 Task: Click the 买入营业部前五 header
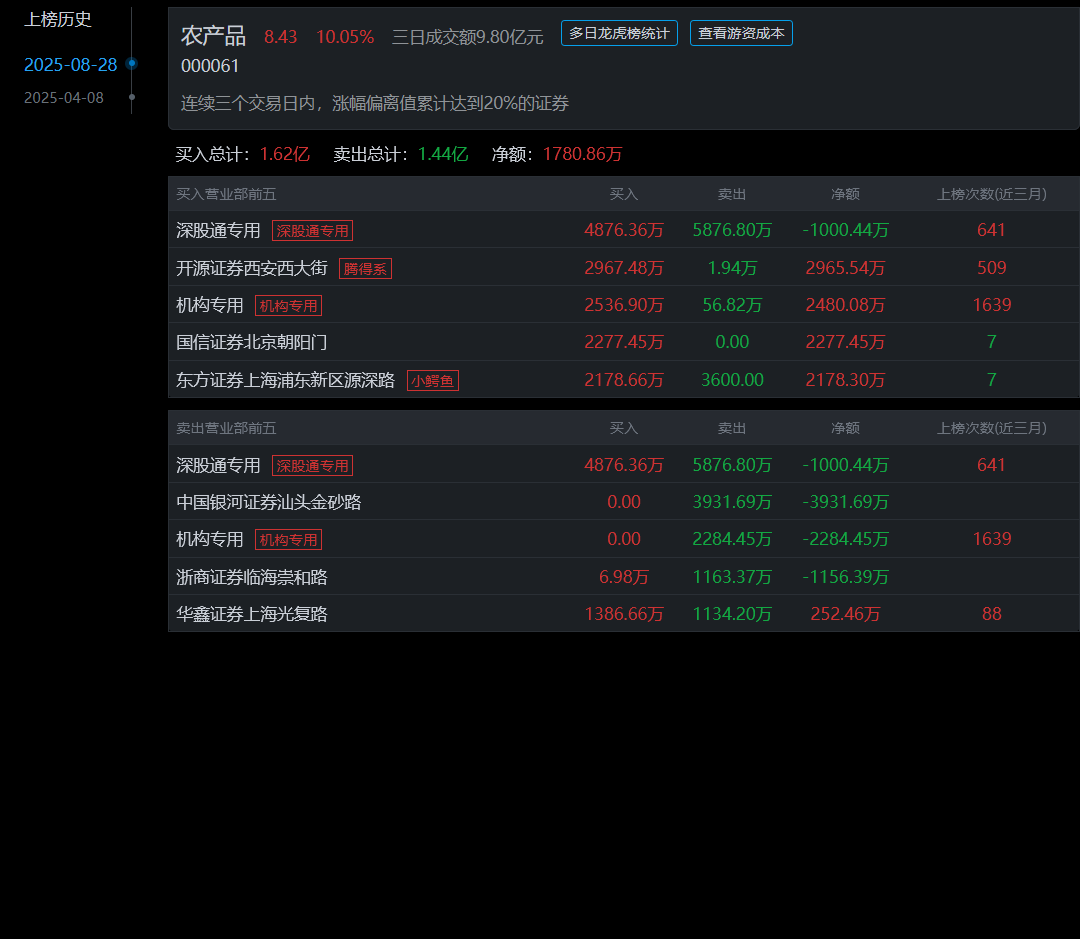point(226,194)
